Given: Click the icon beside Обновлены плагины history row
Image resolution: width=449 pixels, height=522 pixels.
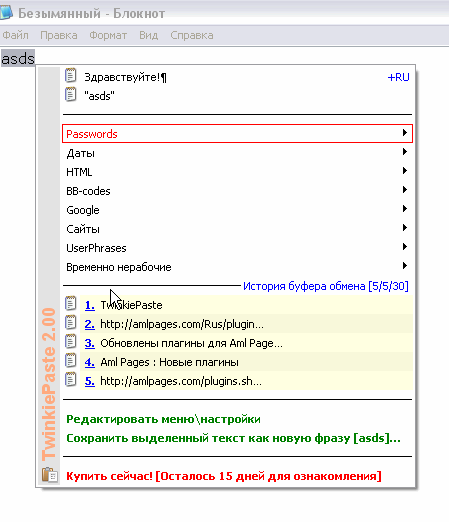Looking at the screenshot, I should pyautogui.click(x=70, y=341).
